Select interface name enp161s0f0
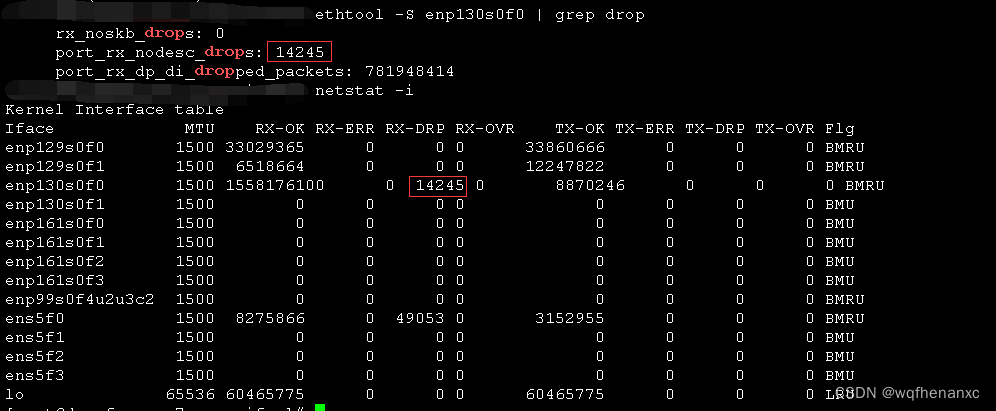The height and width of the screenshot is (411, 996). click(55, 224)
